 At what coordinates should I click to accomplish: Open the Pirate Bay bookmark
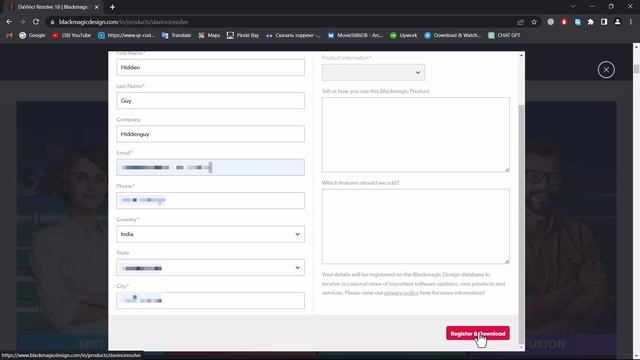coord(243,36)
